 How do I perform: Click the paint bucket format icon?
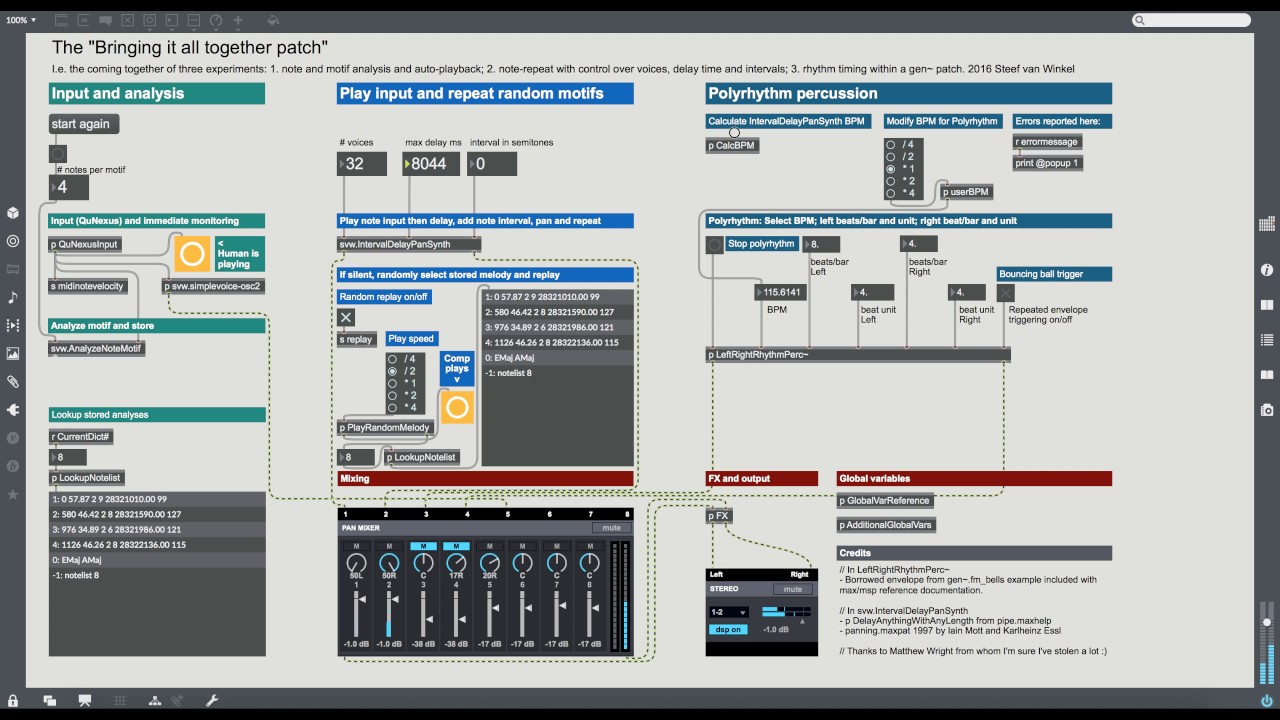click(274, 20)
